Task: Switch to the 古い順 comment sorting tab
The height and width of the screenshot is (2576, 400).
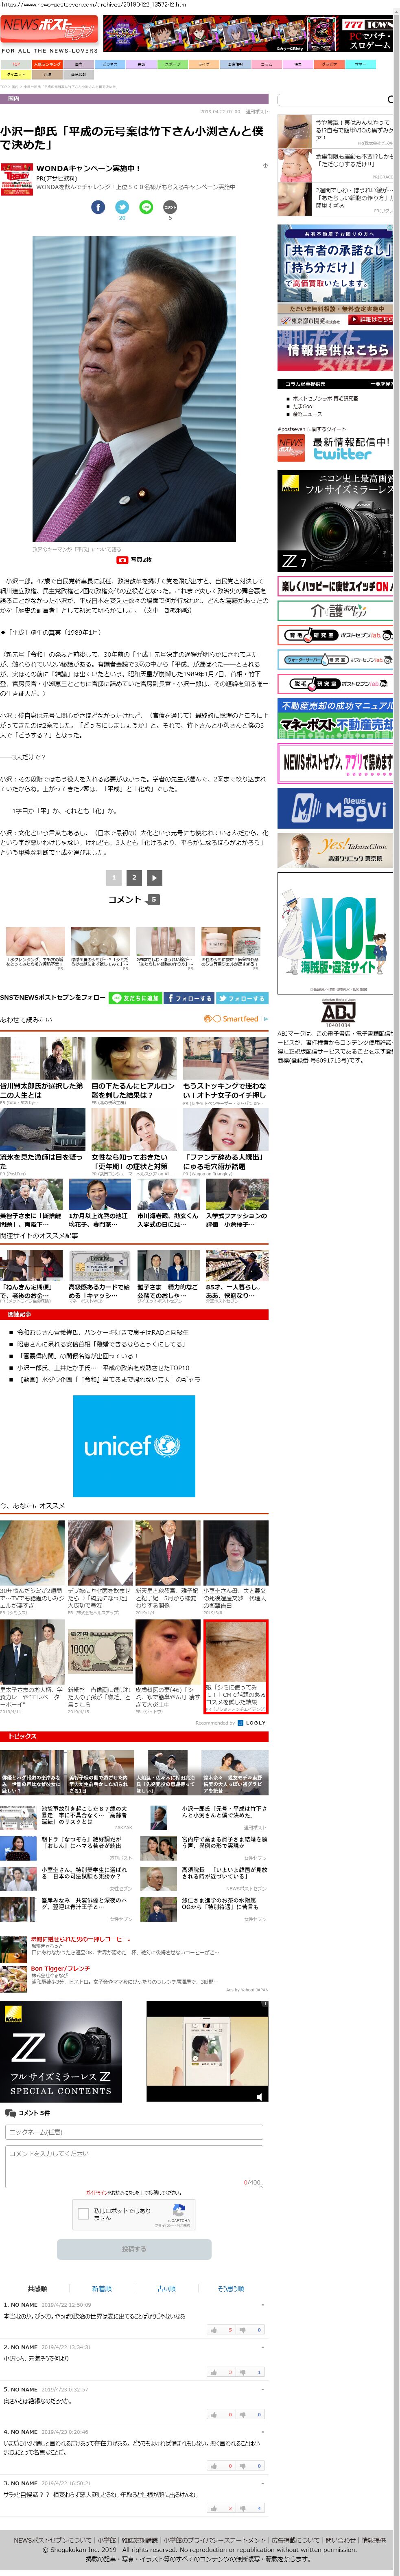Action: point(166,2288)
